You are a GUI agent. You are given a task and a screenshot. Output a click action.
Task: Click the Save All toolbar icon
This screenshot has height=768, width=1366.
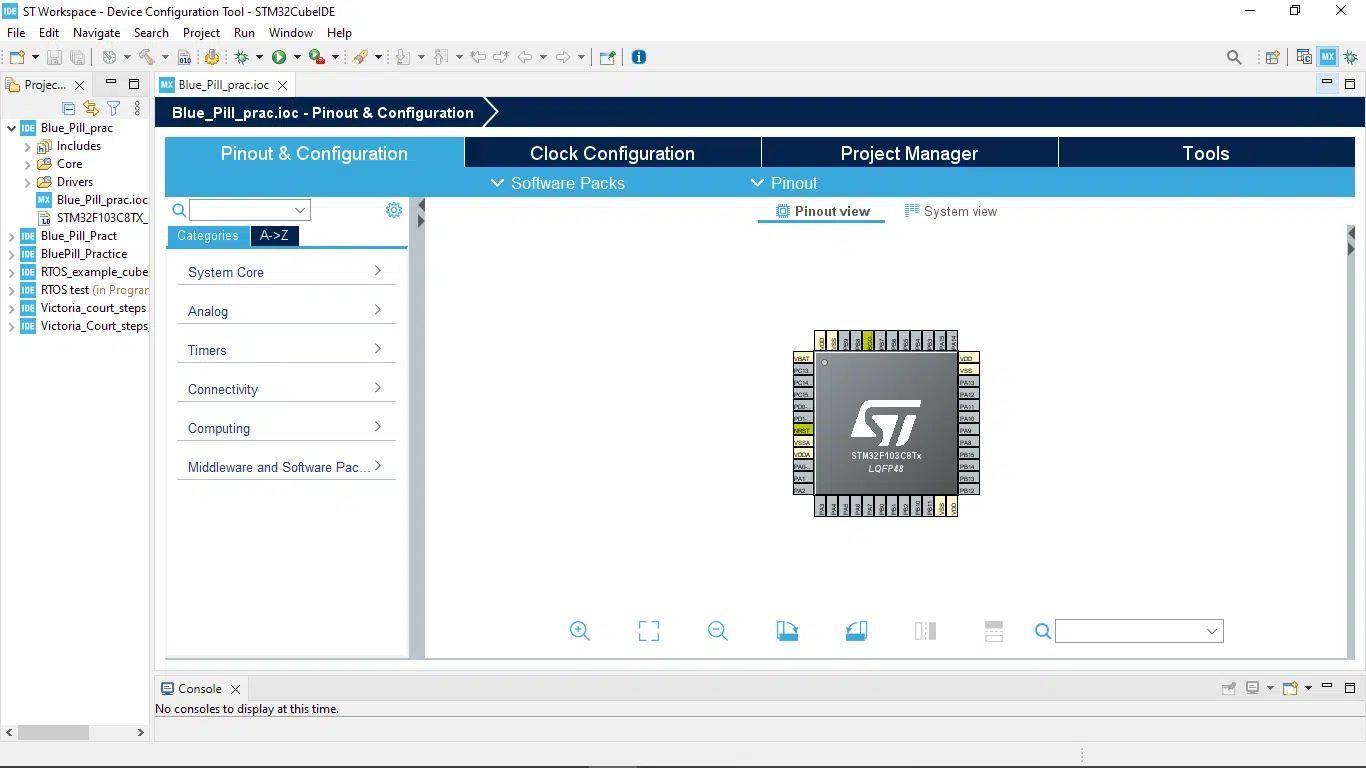[x=77, y=58]
